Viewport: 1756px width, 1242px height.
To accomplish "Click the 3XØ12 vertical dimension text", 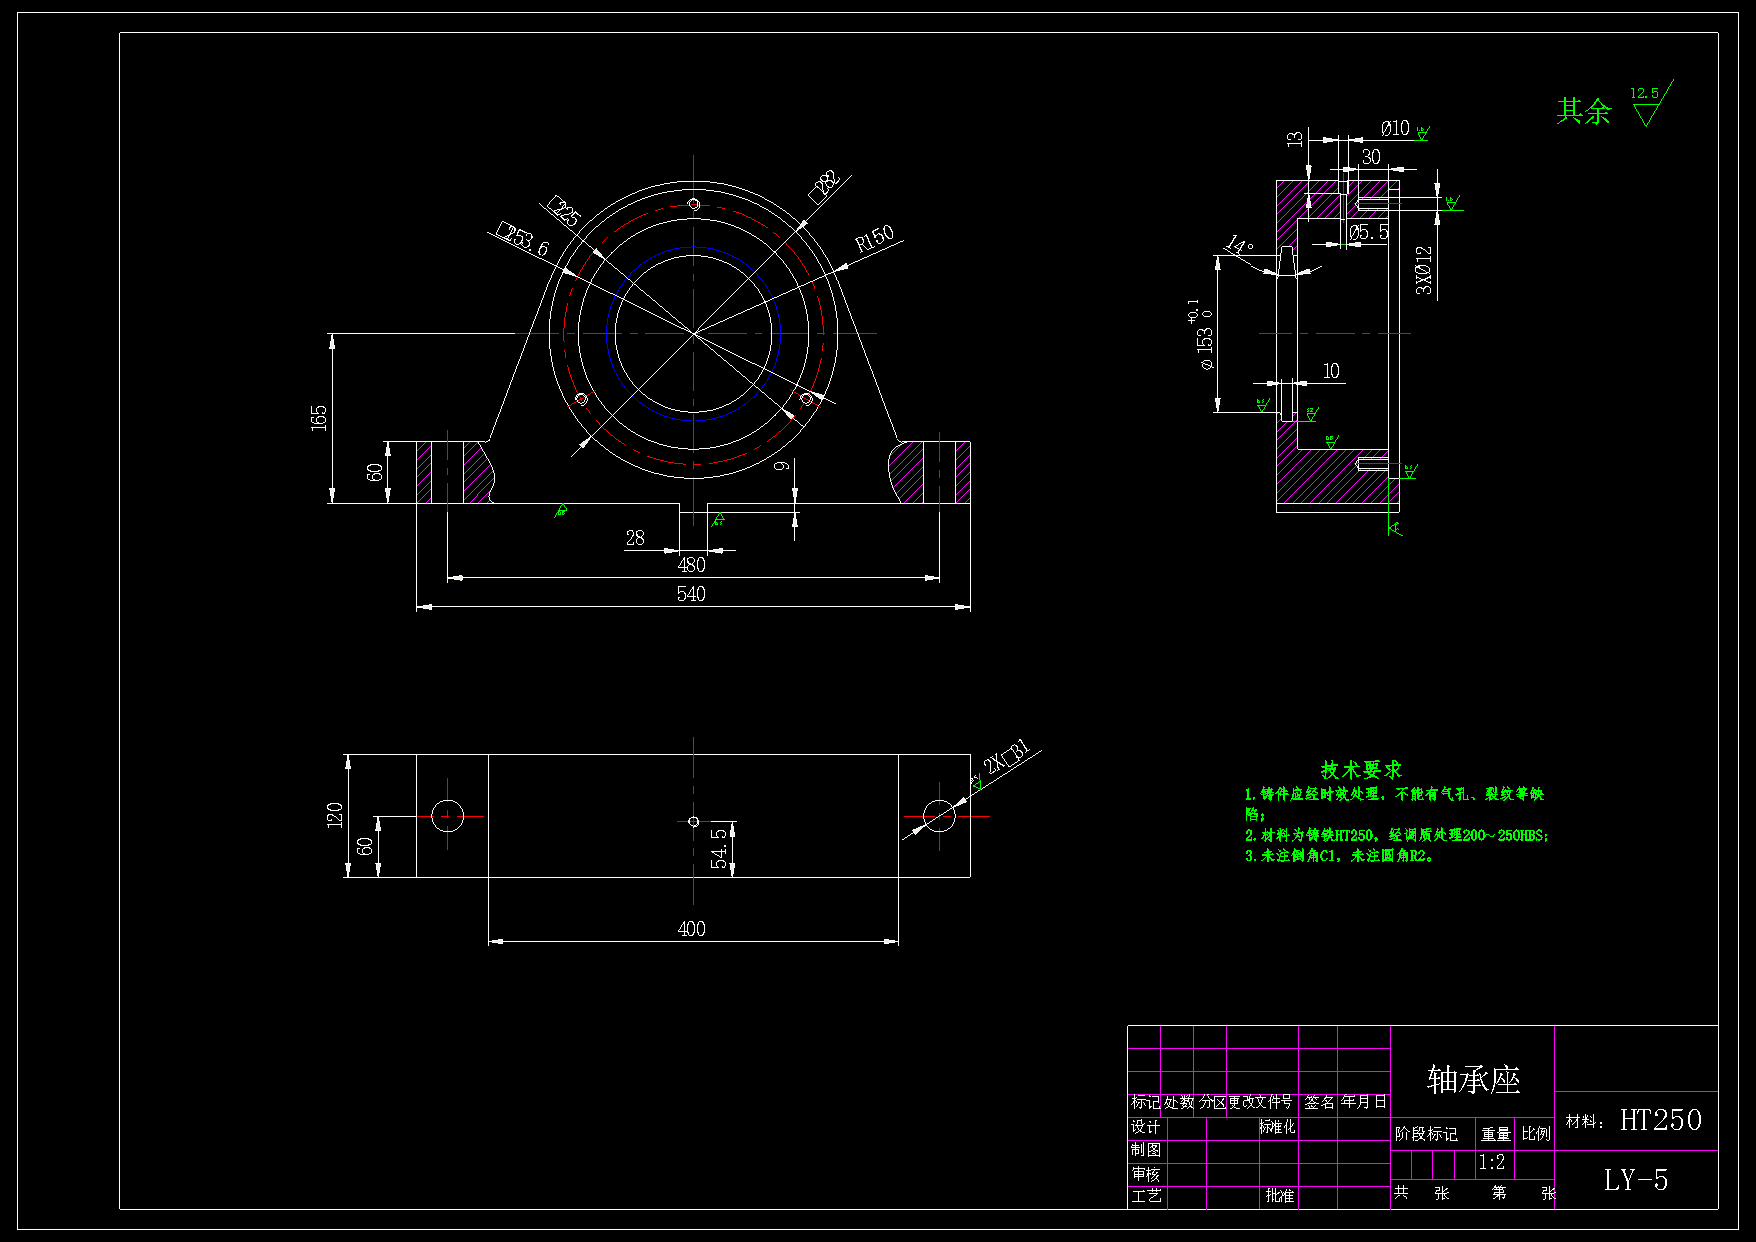I will coord(1424,270).
